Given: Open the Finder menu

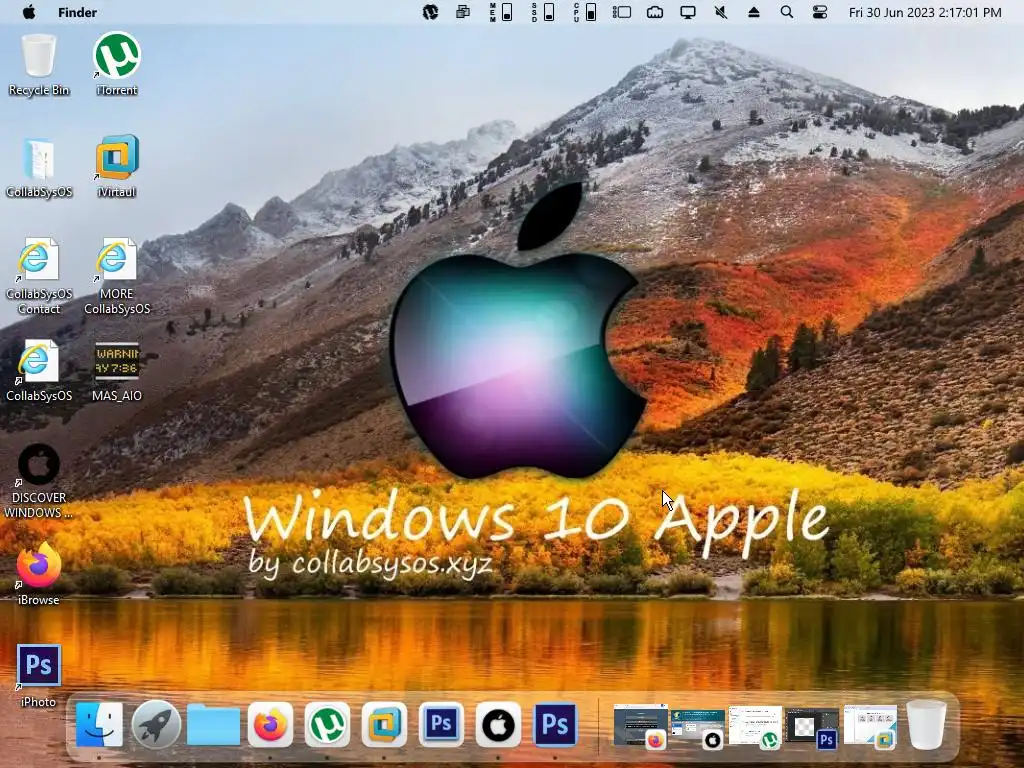Looking at the screenshot, I should point(77,12).
